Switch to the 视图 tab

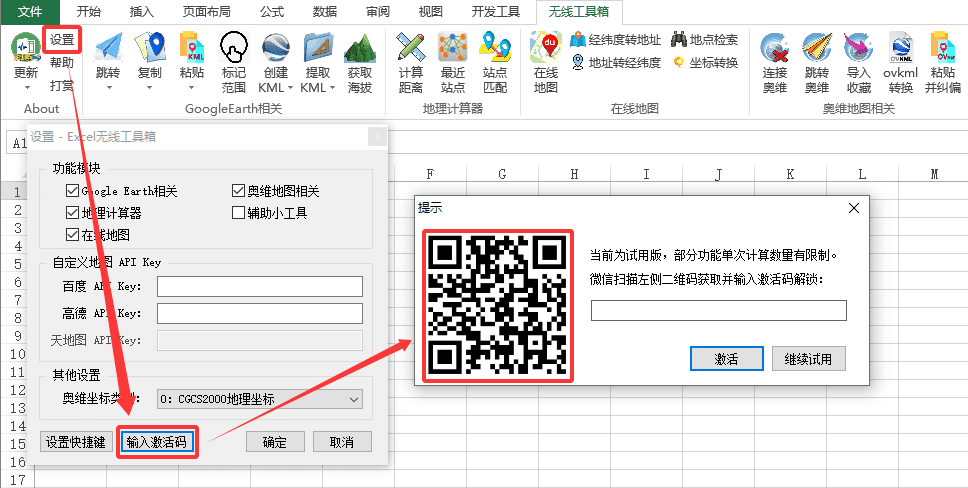(430, 12)
